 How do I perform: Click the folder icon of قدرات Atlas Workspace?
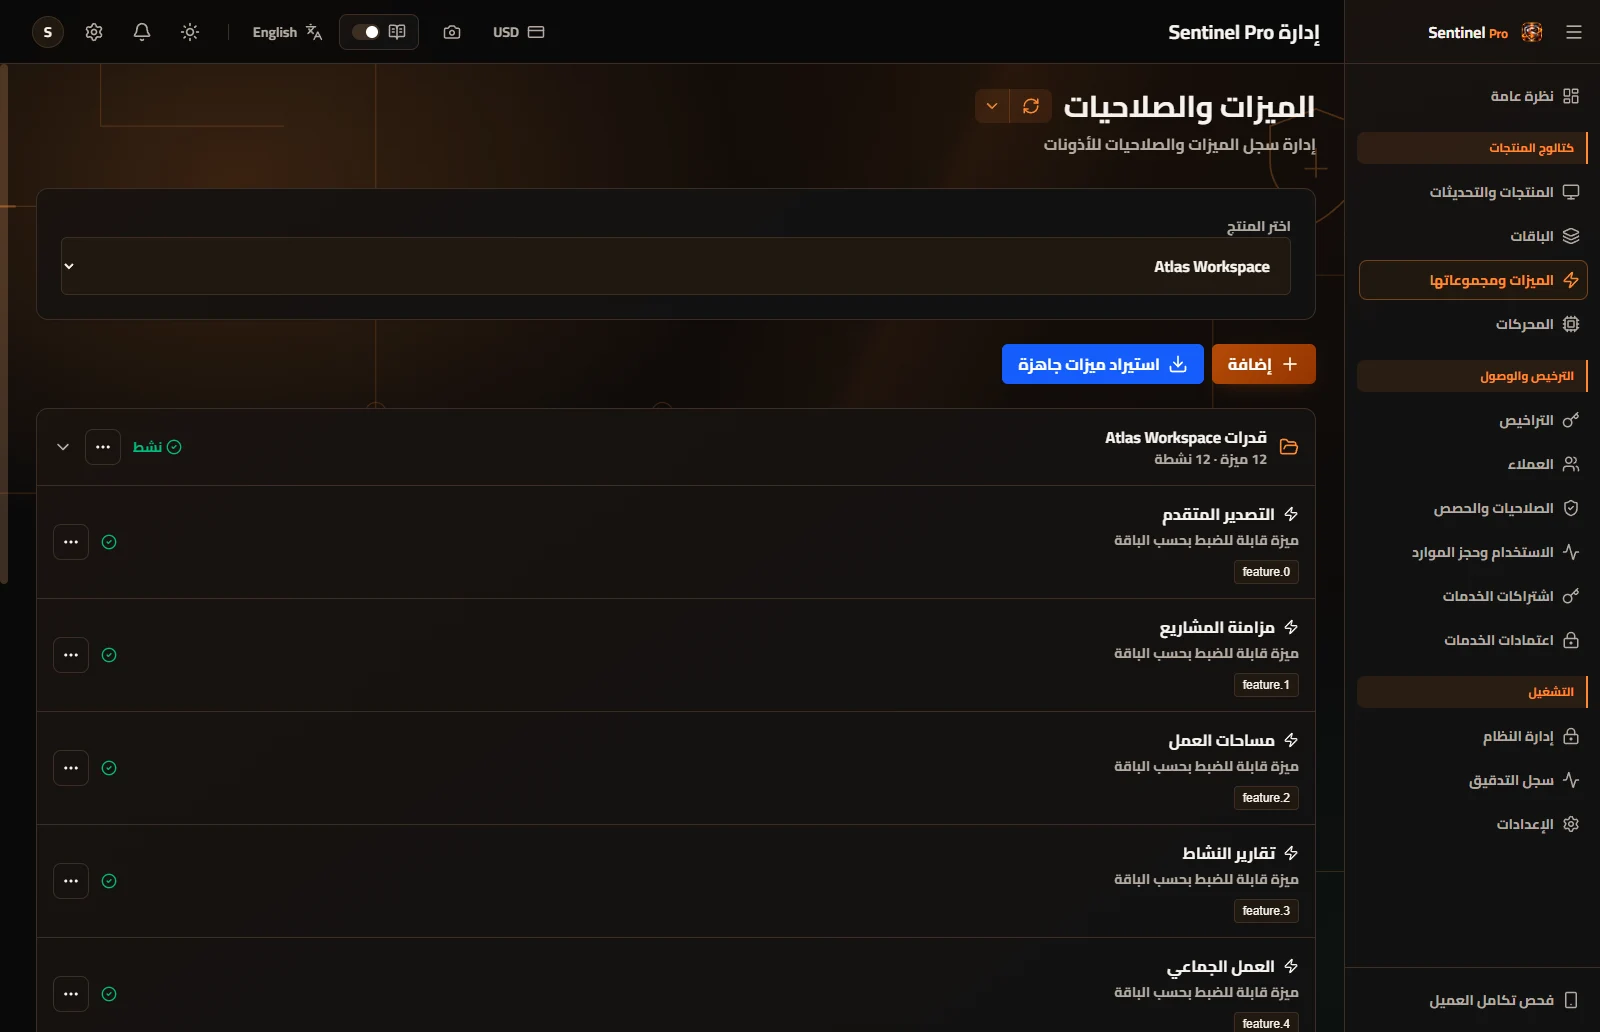(x=1289, y=447)
